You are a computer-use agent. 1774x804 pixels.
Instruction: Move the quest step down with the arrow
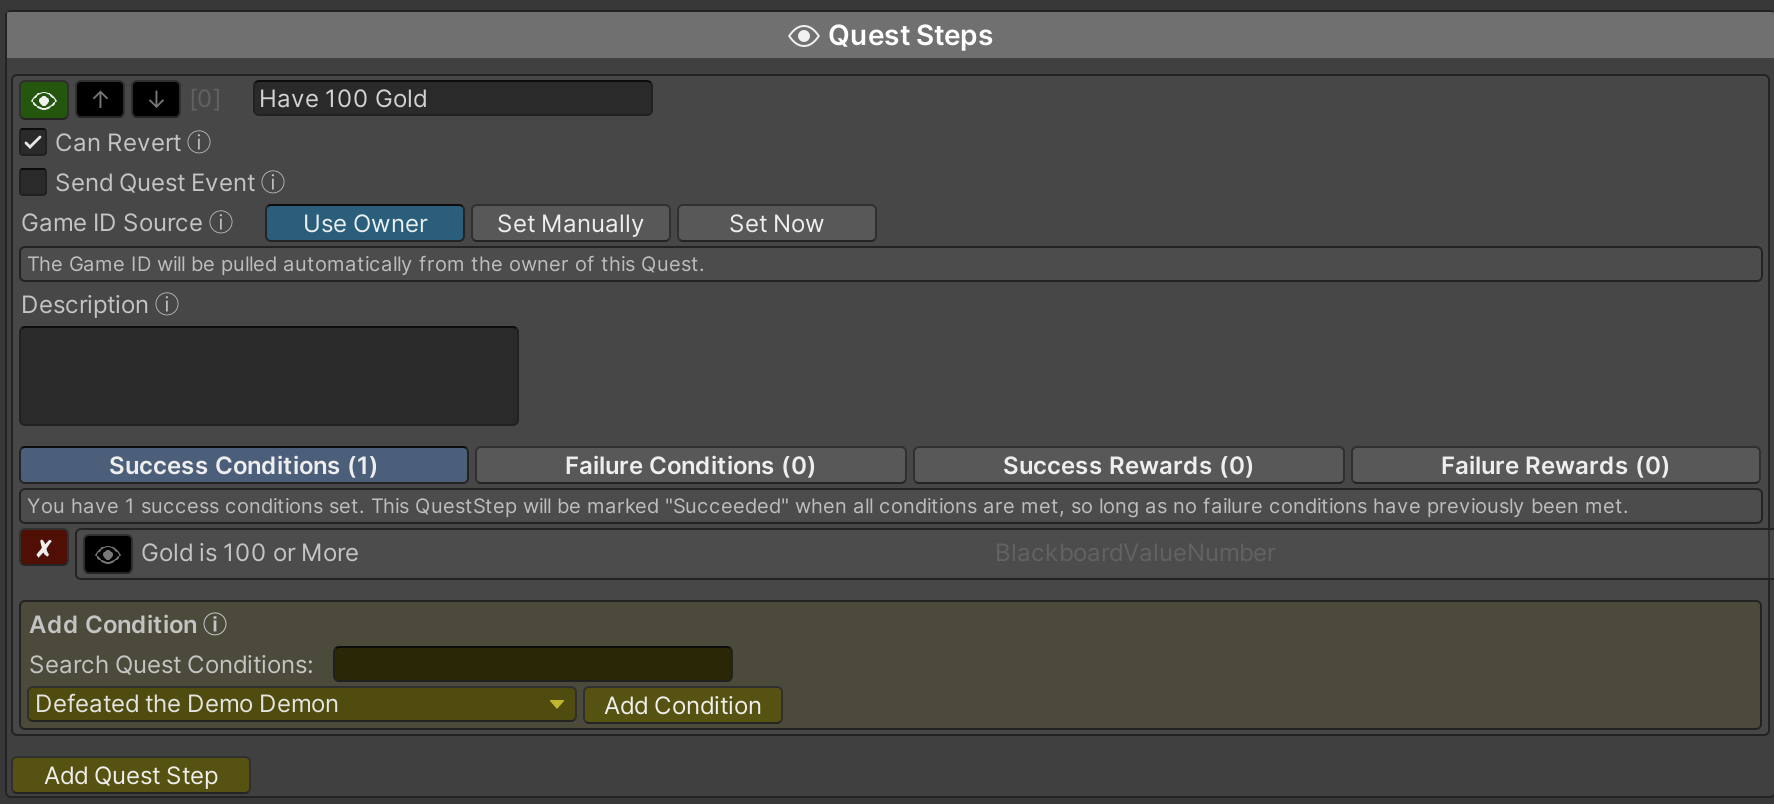pyautogui.click(x=156, y=100)
